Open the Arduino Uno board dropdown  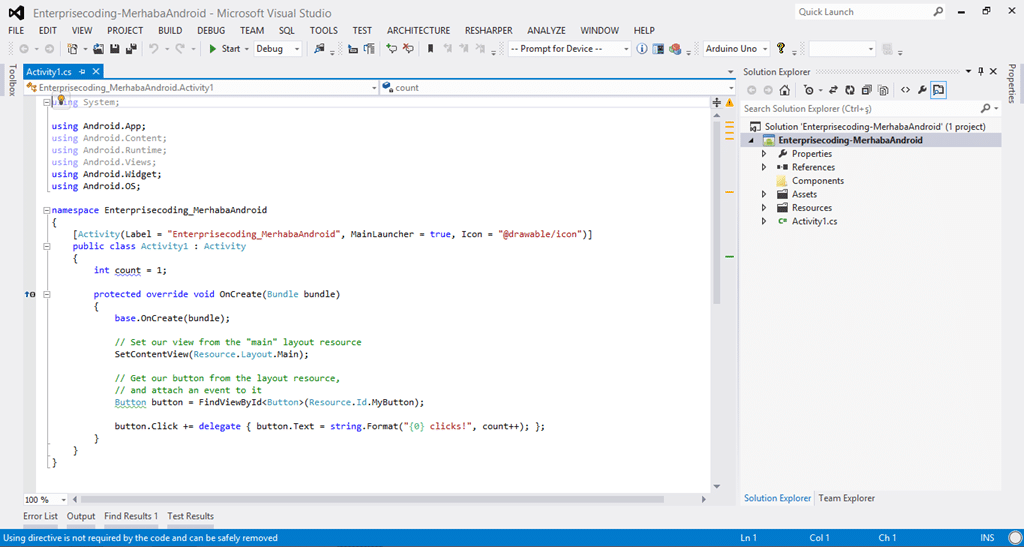click(x=737, y=49)
